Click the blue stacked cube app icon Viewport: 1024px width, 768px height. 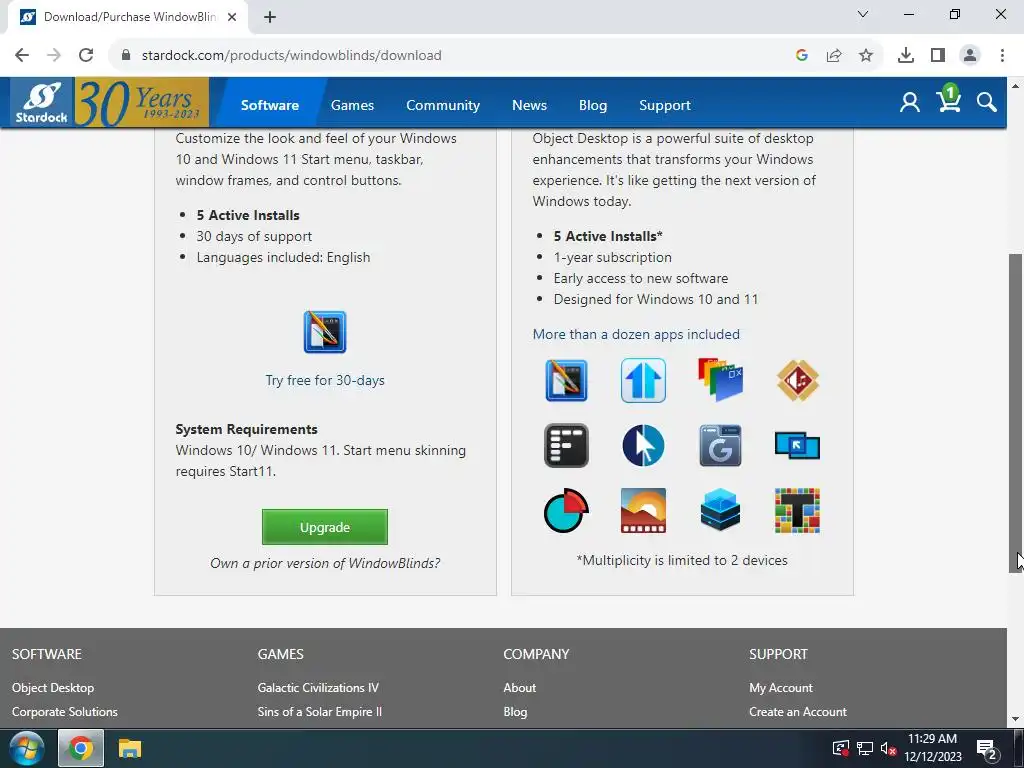(720, 510)
